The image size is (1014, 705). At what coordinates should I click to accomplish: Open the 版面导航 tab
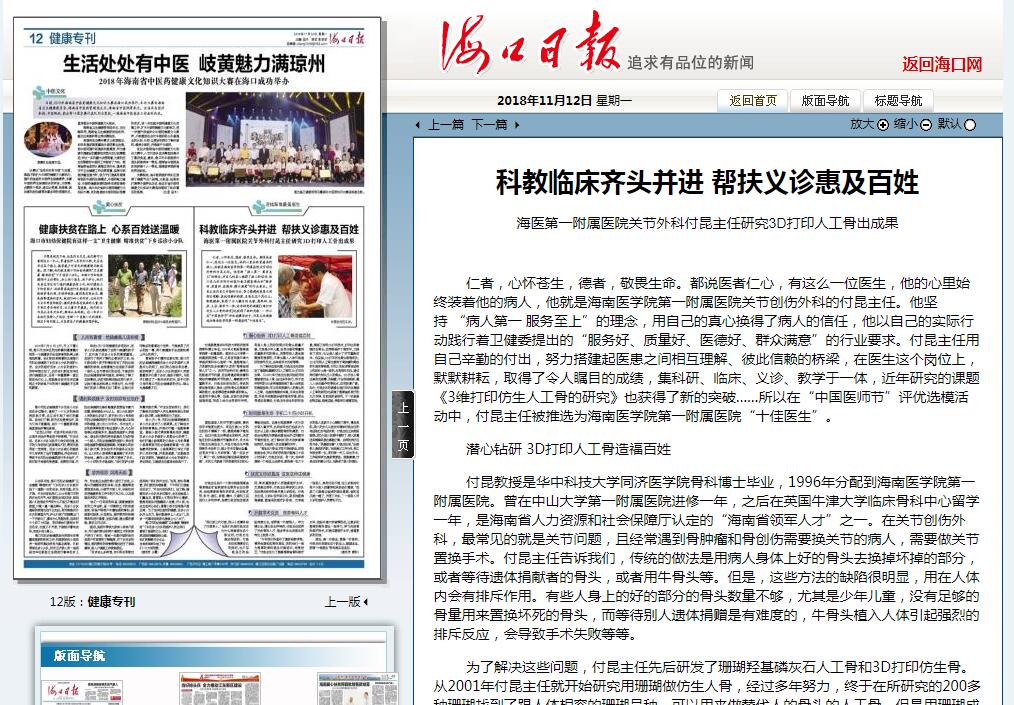[x=825, y=101]
